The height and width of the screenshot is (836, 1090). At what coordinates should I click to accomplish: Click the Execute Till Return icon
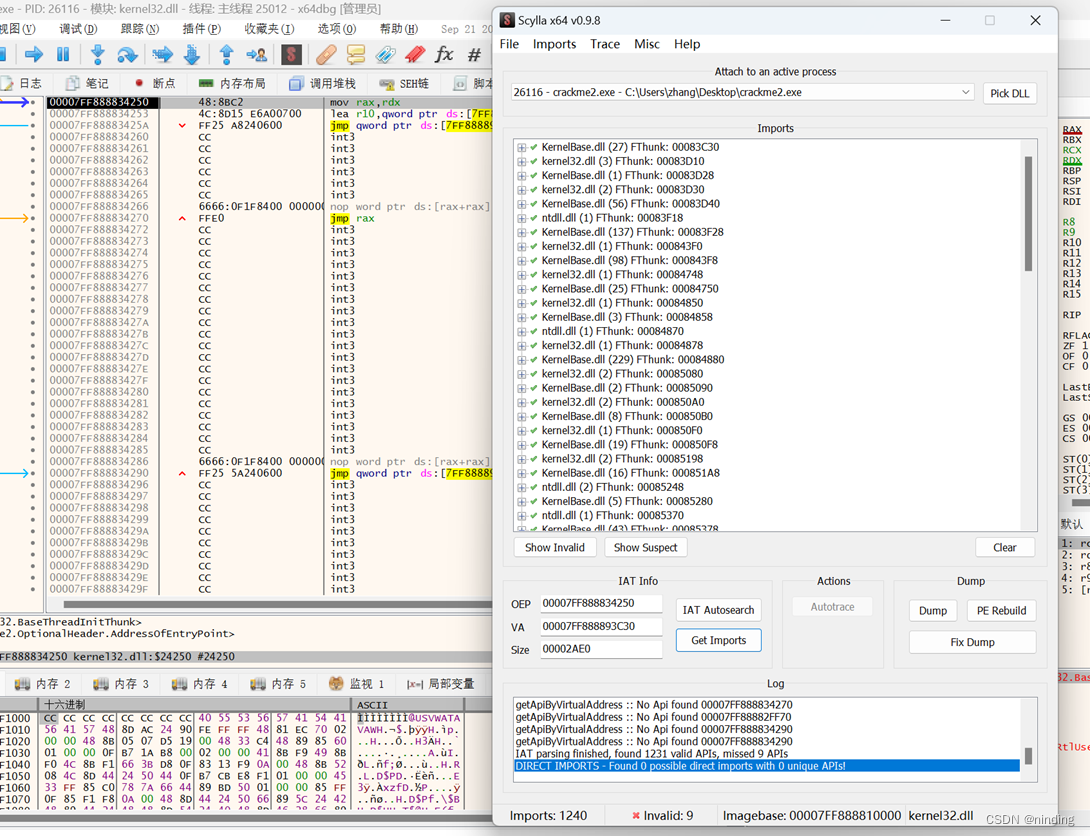pos(227,54)
